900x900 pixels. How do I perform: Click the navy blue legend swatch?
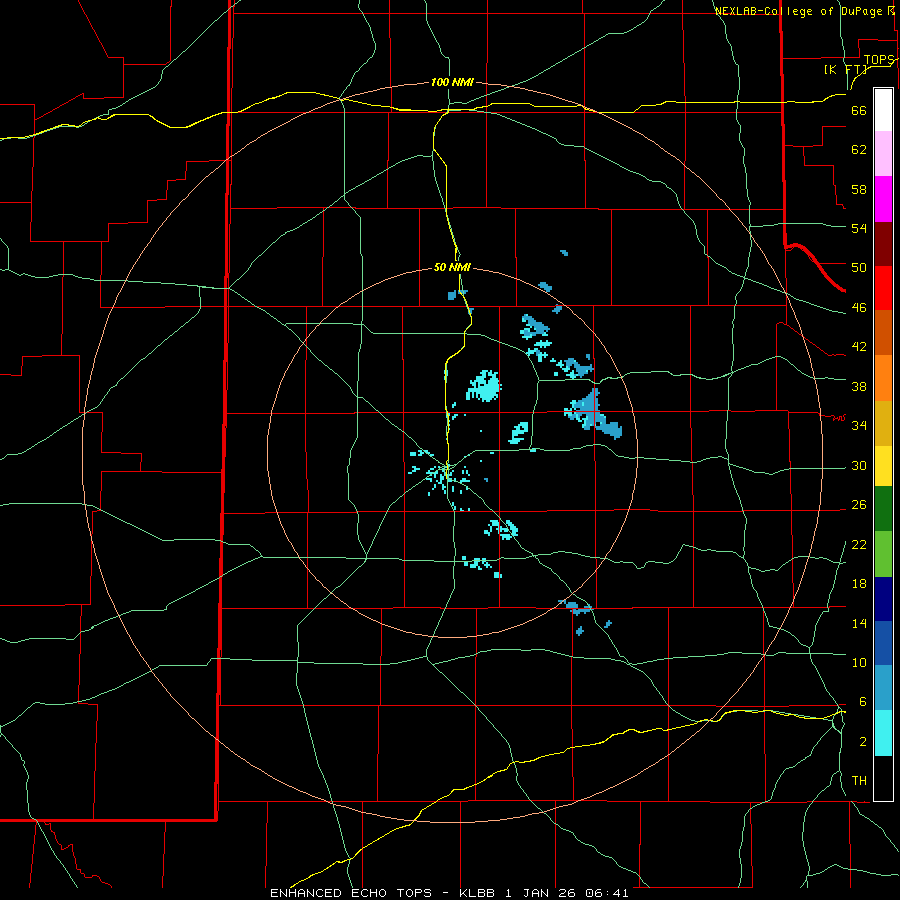coord(883,599)
